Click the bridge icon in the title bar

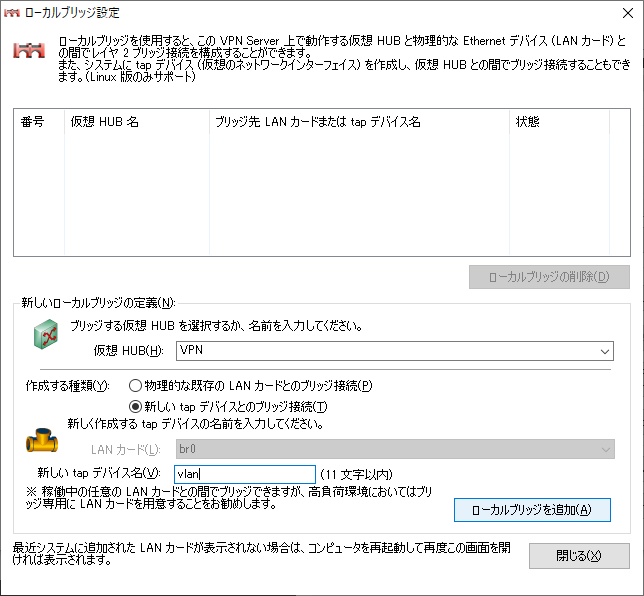12,13
